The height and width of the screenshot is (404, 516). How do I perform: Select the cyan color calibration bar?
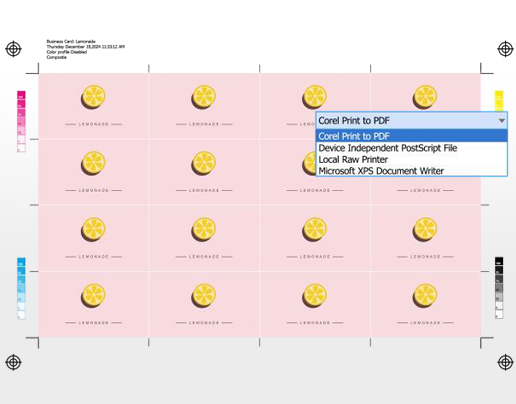coord(21,288)
